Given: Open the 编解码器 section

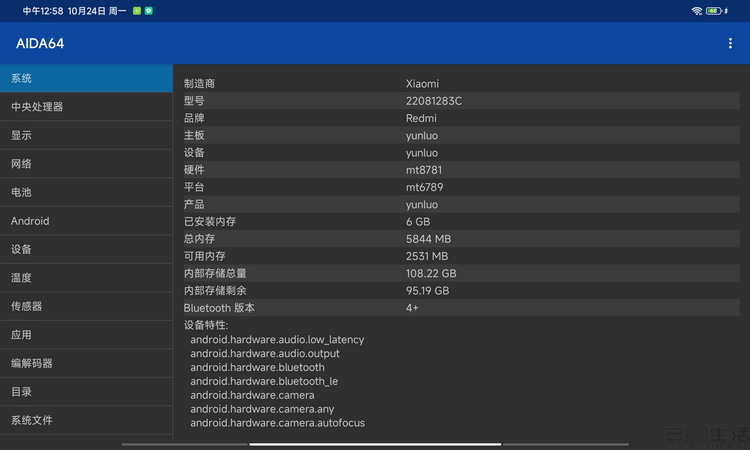Looking at the screenshot, I should click(86, 363).
